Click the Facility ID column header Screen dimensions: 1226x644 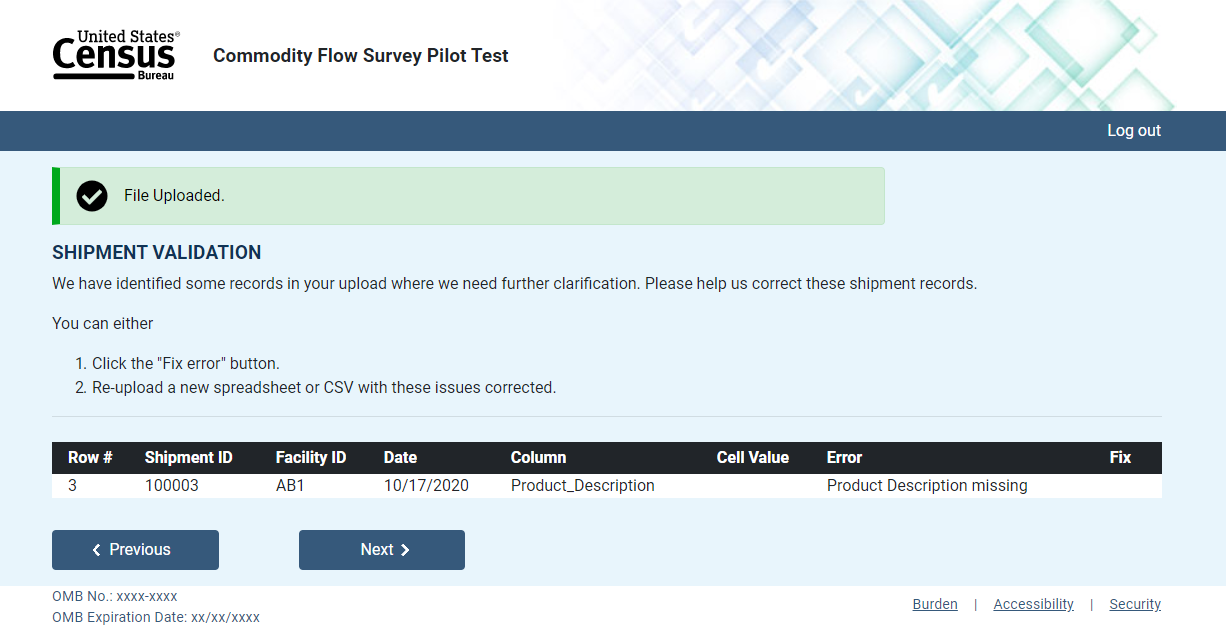click(x=311, y=458)
